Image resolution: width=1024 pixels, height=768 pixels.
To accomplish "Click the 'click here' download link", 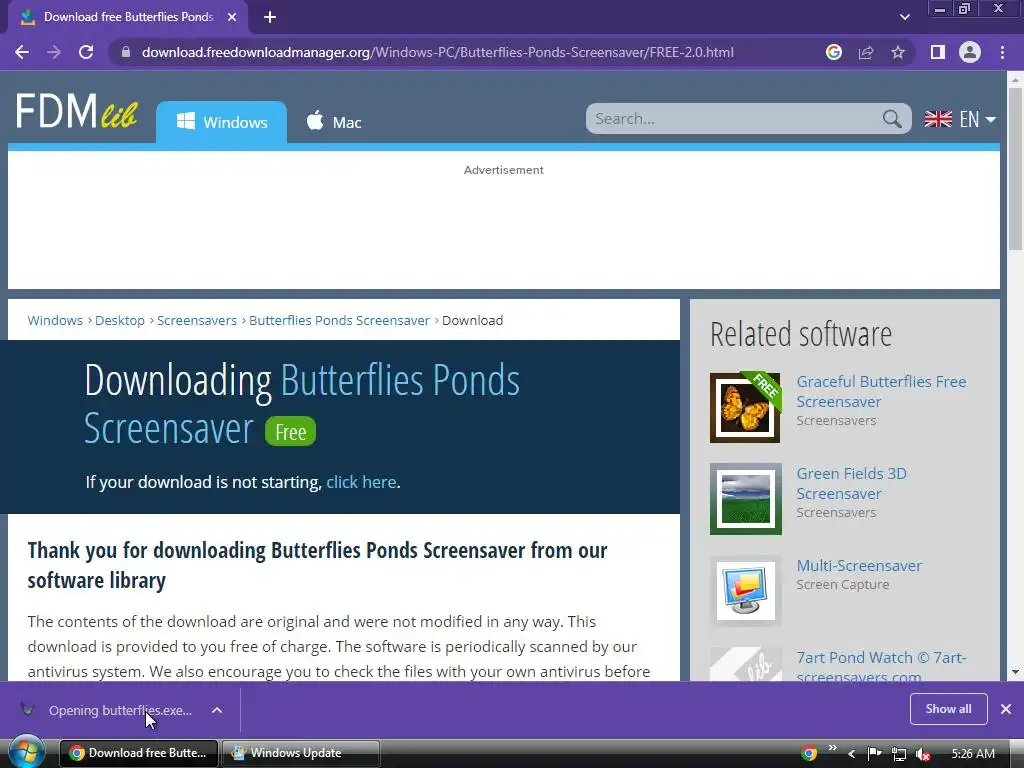I will [361, 482].
